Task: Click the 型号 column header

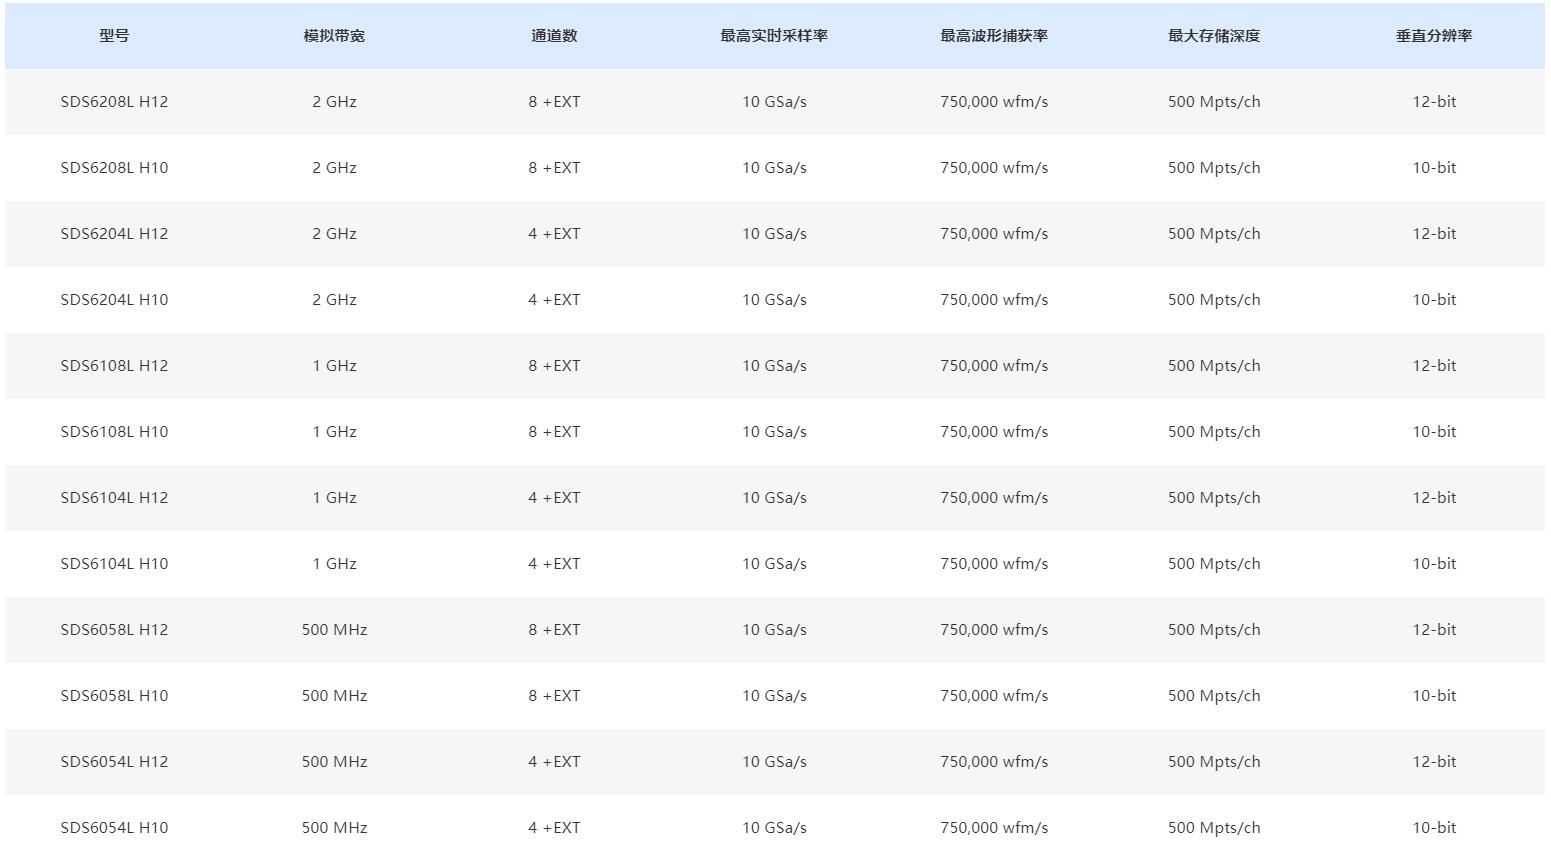Action: tap(114, 36)
